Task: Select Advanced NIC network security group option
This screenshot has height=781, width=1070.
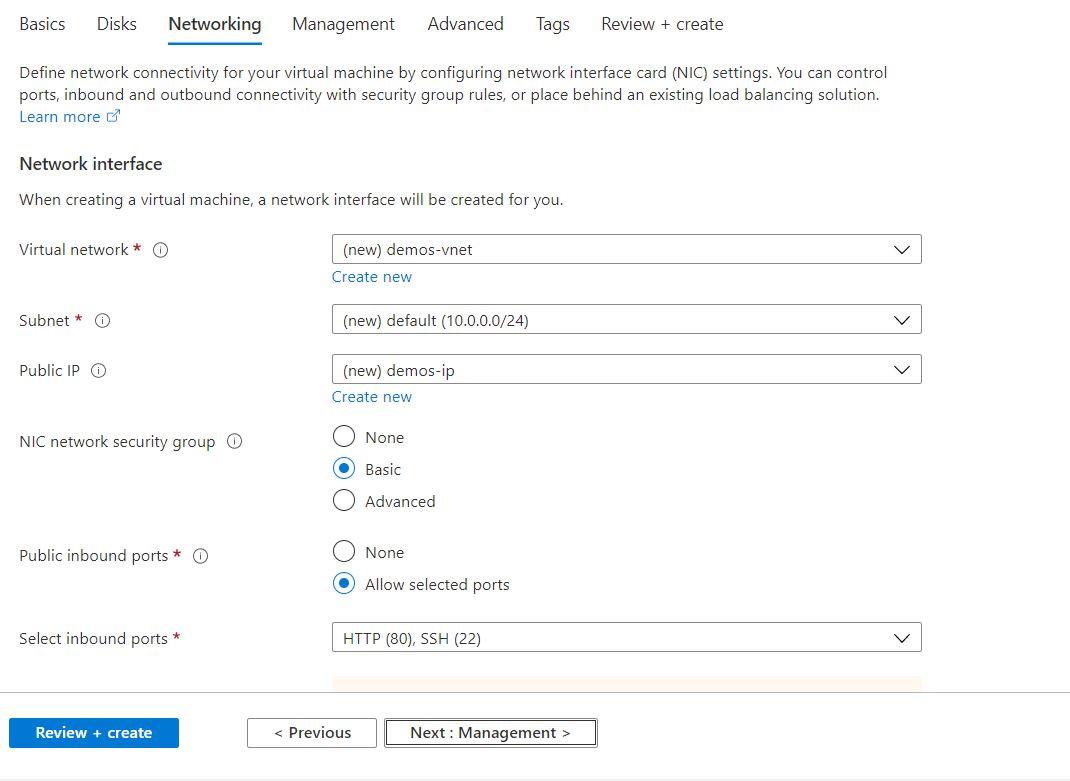Action: tap(344, 501)
